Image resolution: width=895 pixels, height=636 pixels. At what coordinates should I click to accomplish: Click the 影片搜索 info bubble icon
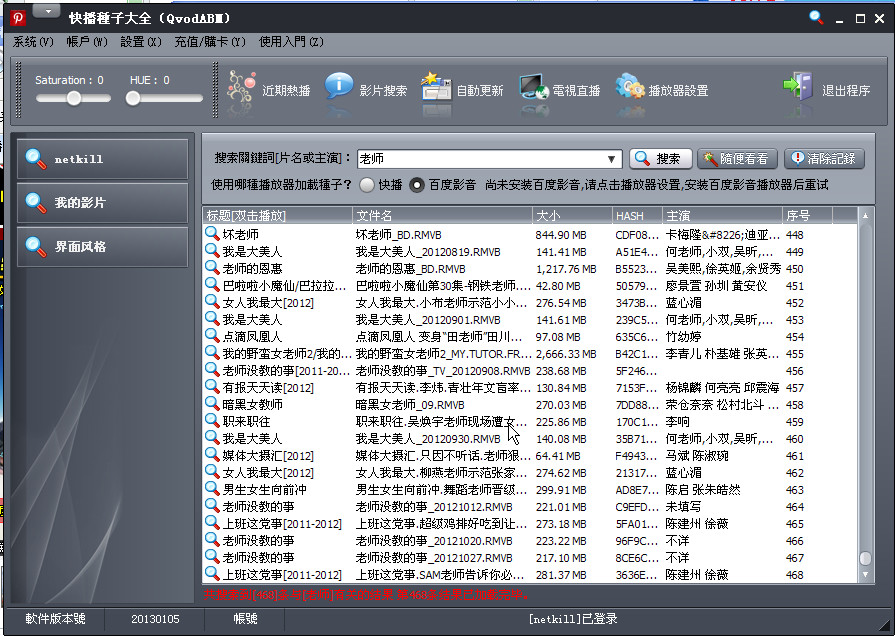[338, 87]
